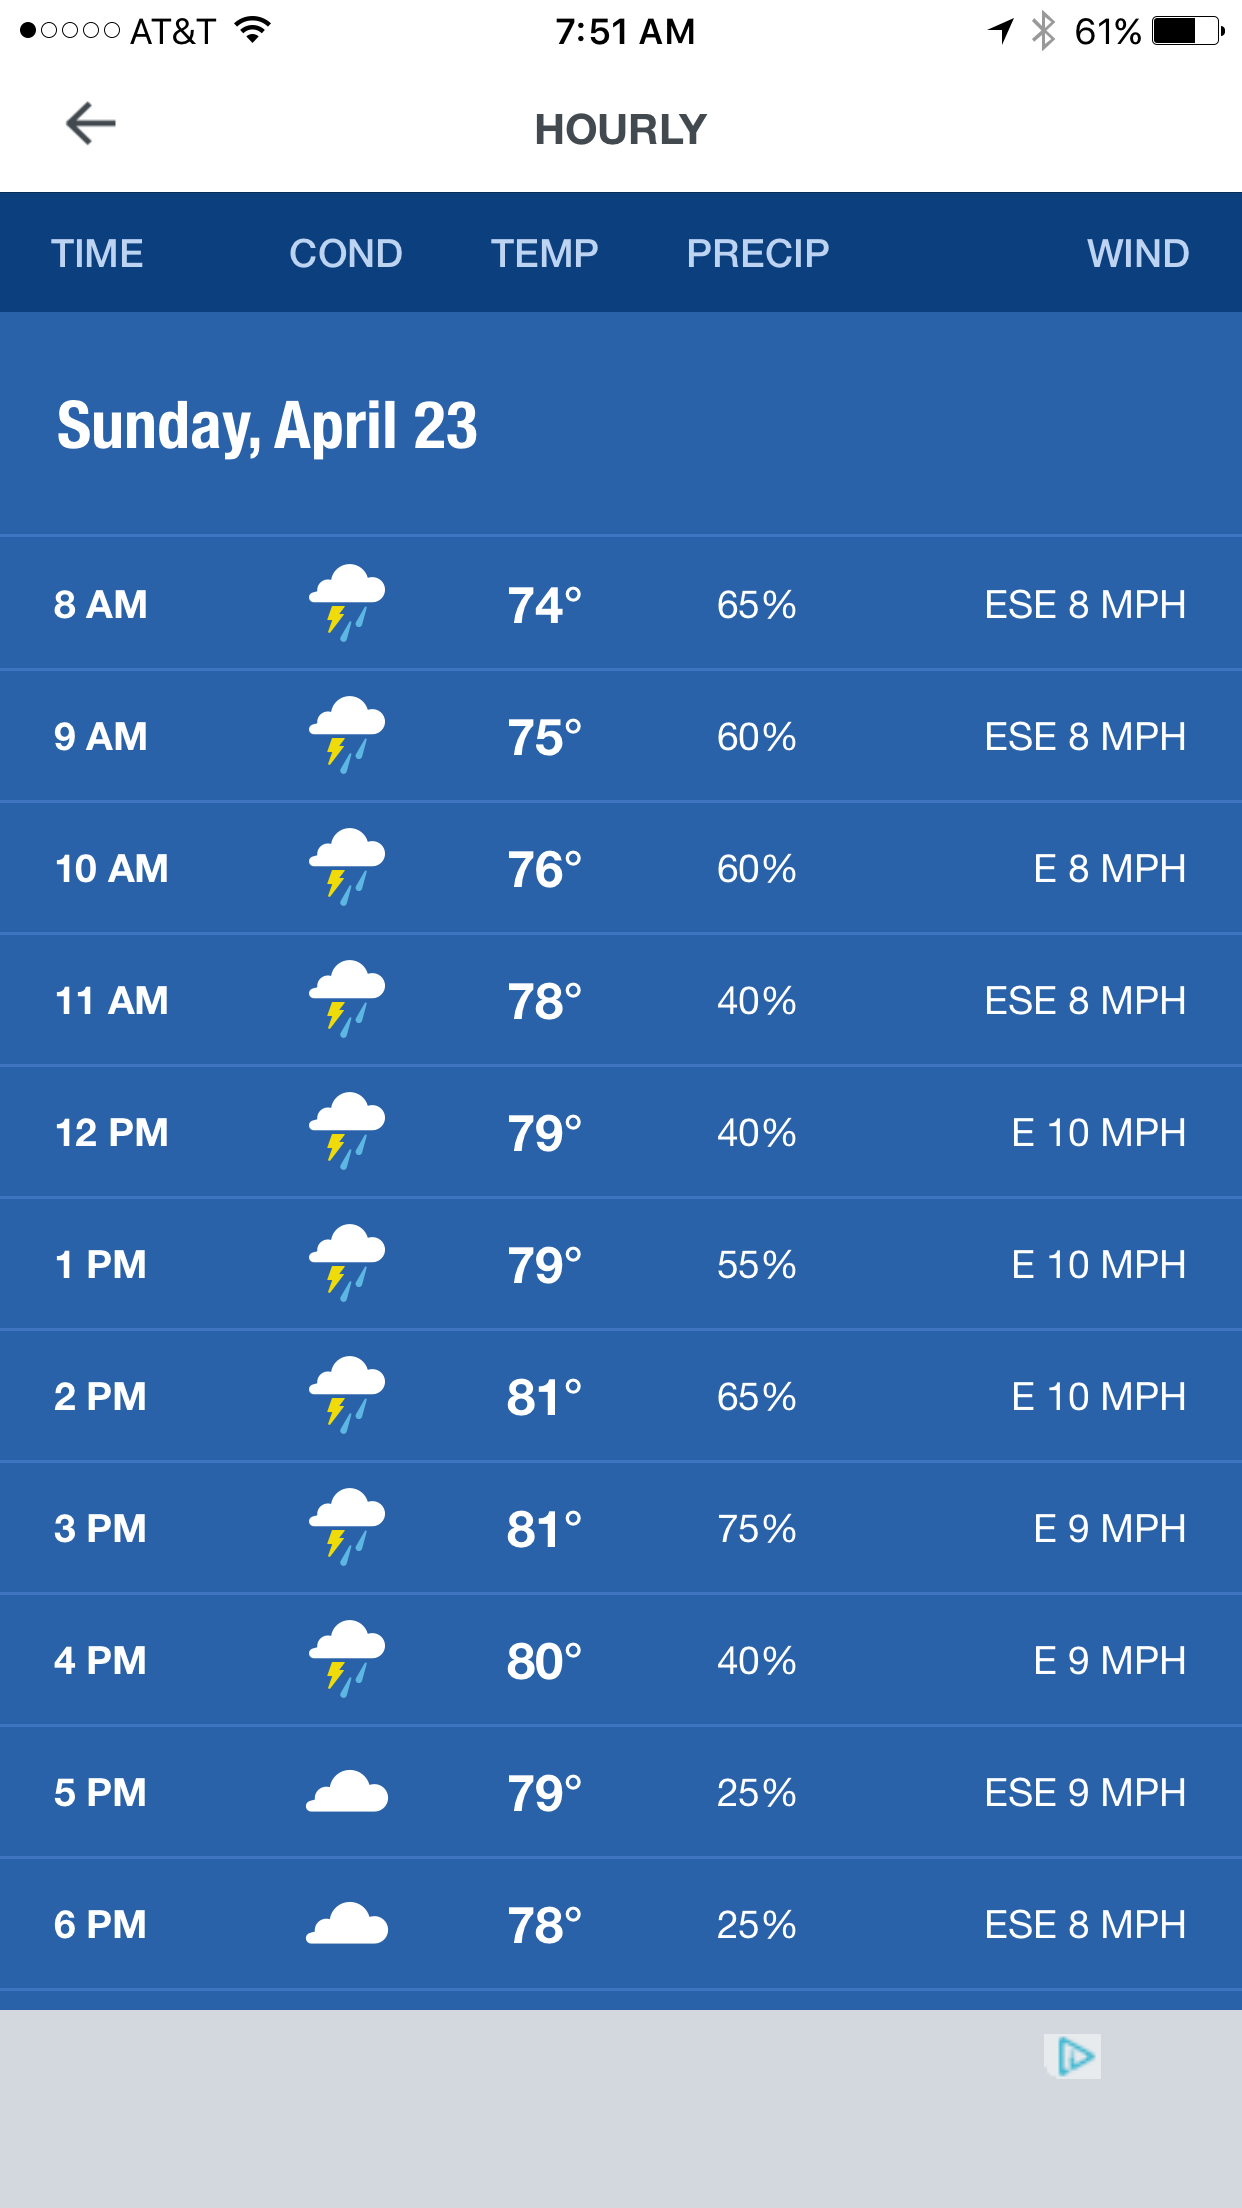1242x2208 pixels.
Task: Tap the Sunday, April 23 date heading
Action: pyautogui.click(x=267, y=426)
